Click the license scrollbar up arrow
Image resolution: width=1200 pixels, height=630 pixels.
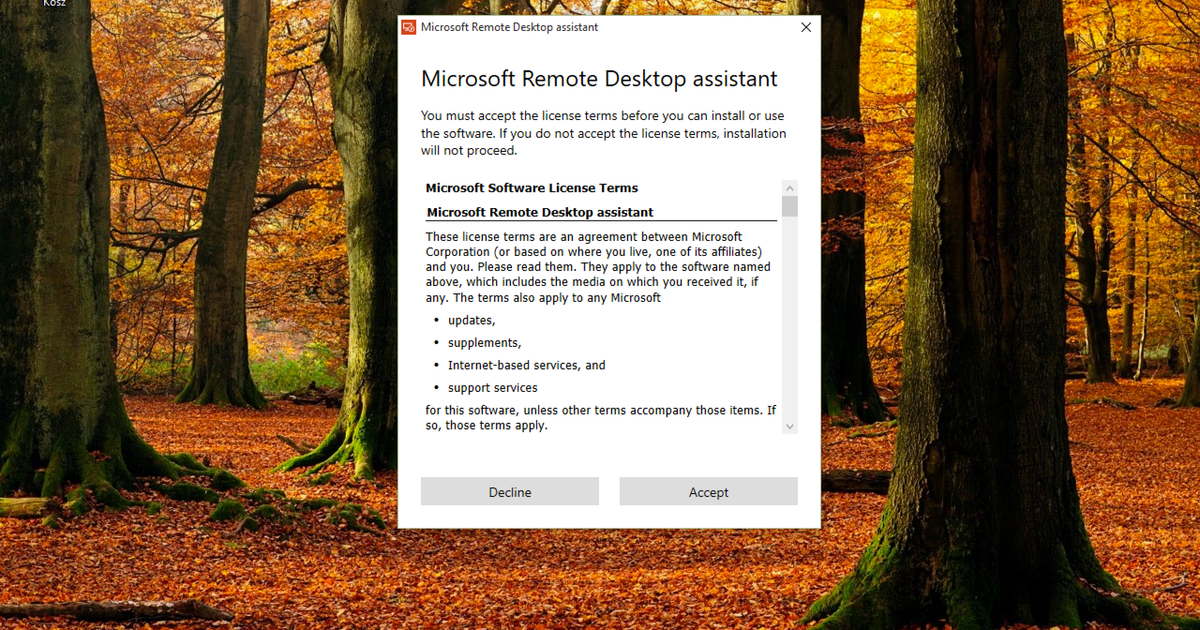[790, 187]
